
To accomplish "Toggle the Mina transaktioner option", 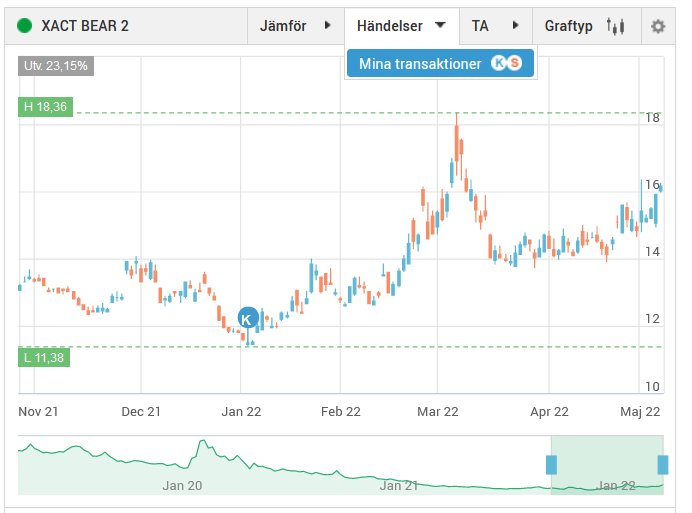I will (x=440, y=63).
